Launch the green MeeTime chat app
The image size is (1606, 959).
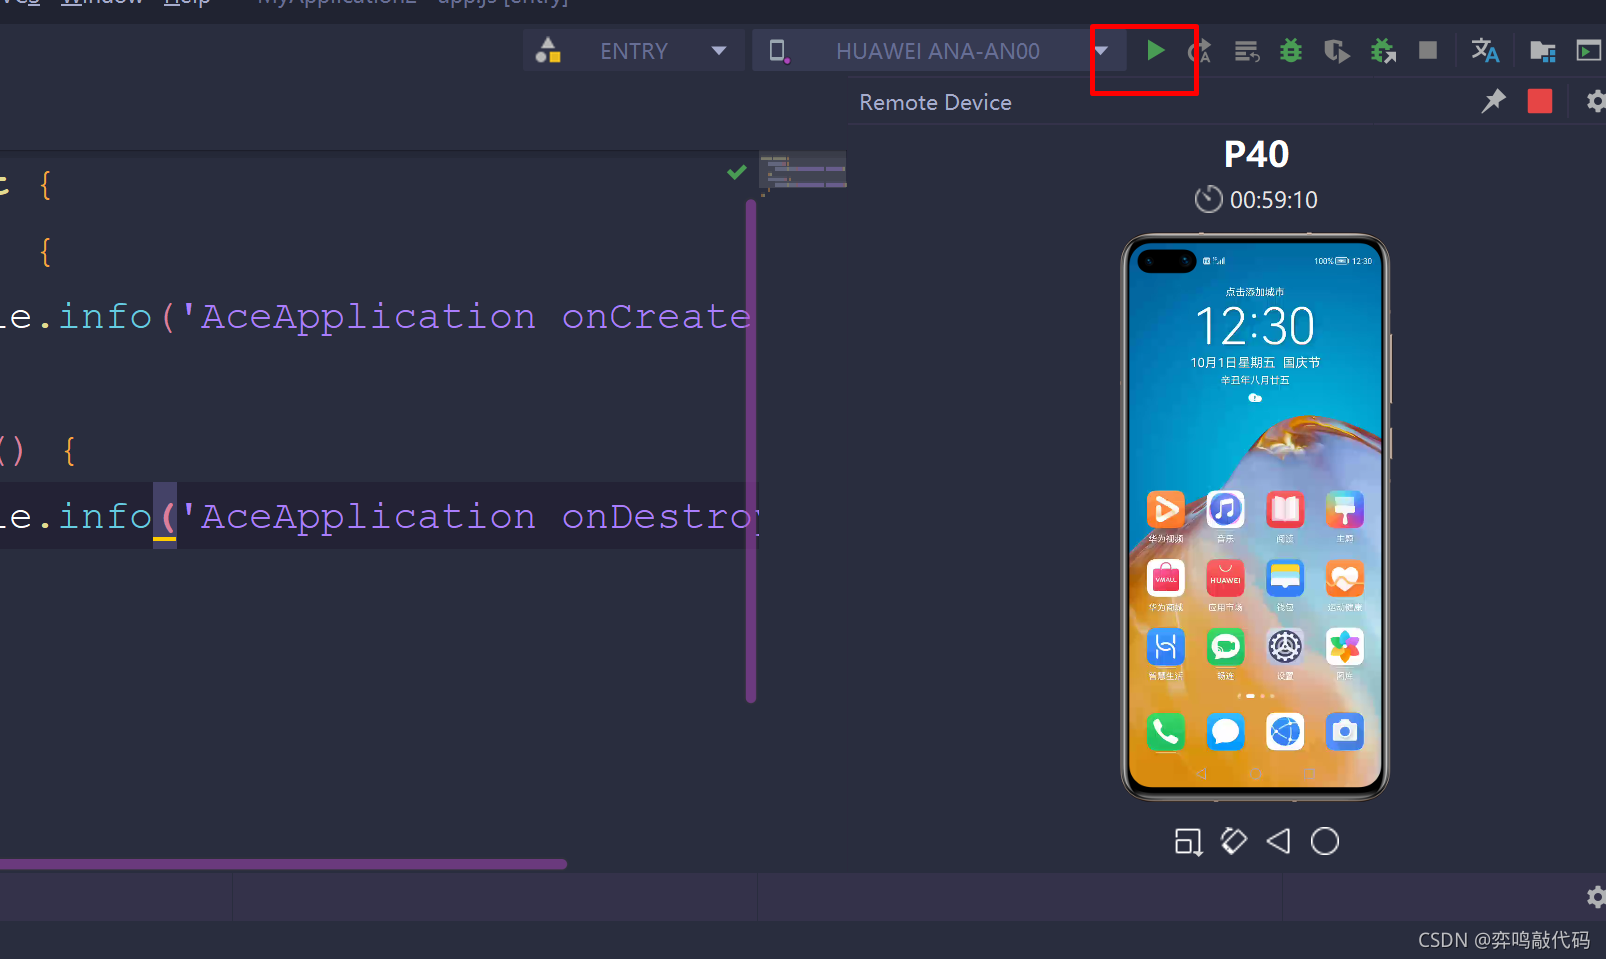(x=1225, y=647)
